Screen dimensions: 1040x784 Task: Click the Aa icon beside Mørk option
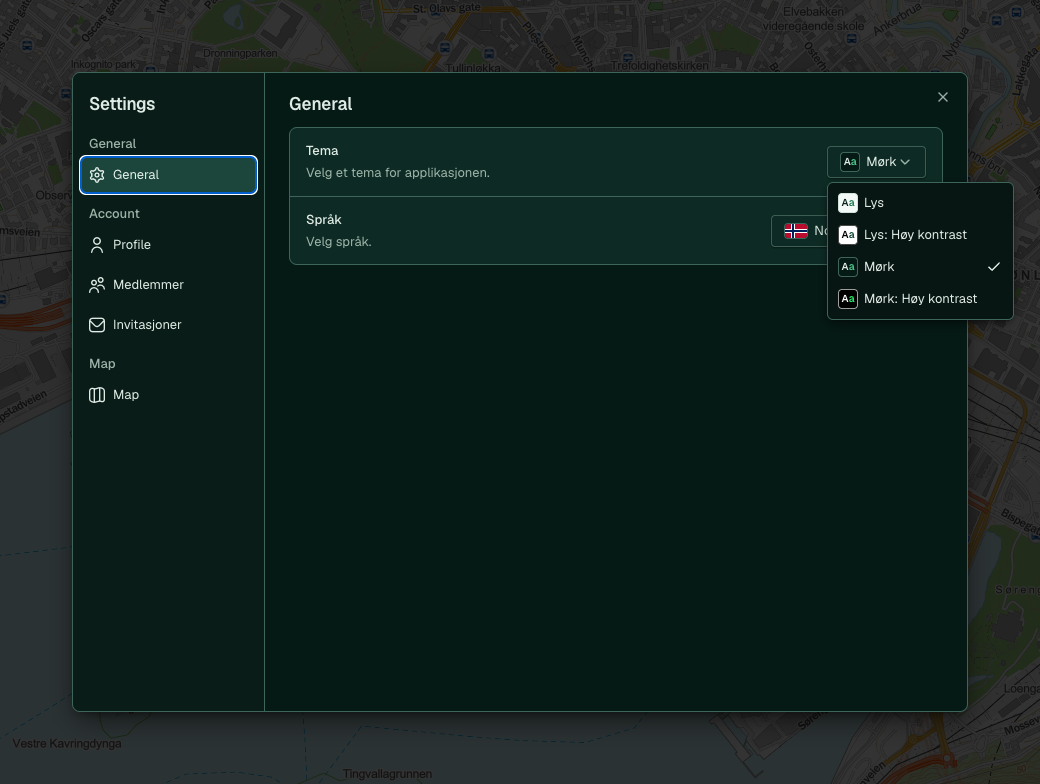[848, 267]
